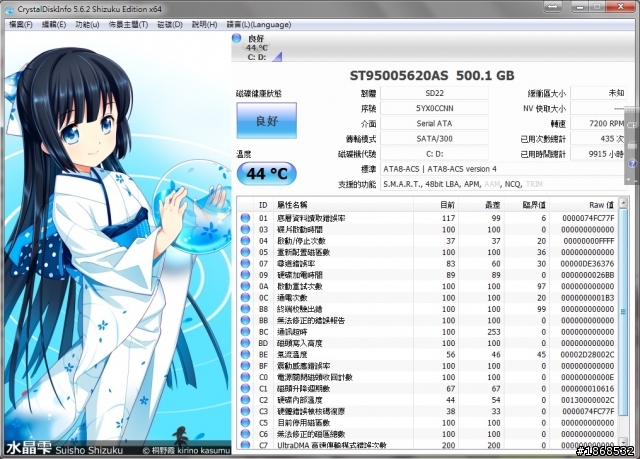Click the power-on hours field 9915 小時

tap(598, 154)
